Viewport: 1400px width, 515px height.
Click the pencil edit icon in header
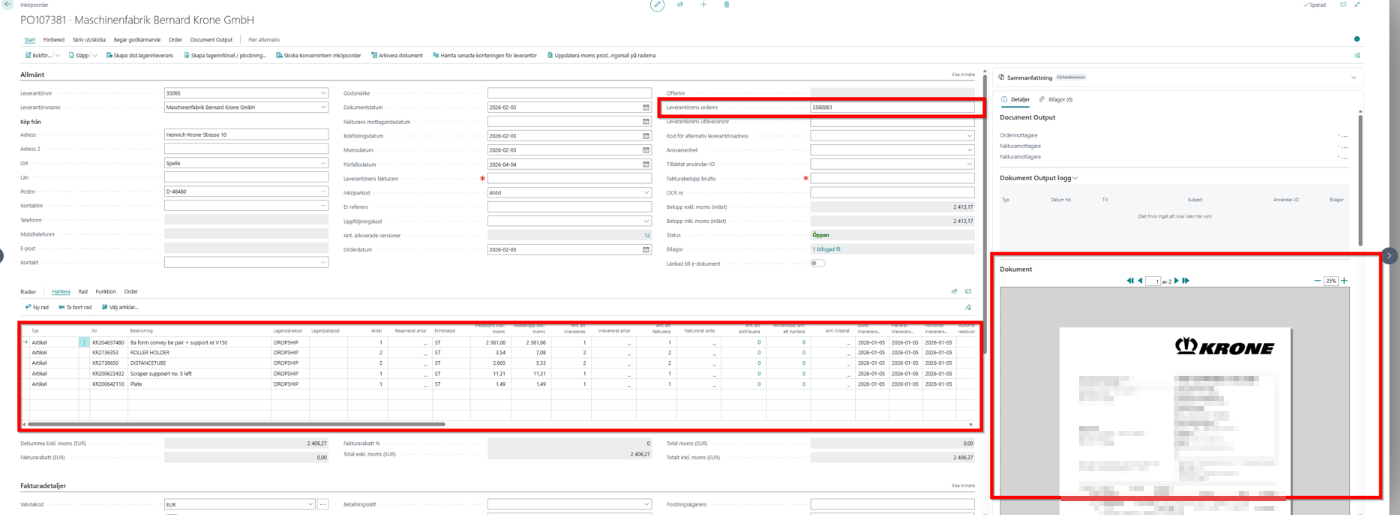pyautogui.click(x=657, y=5)
